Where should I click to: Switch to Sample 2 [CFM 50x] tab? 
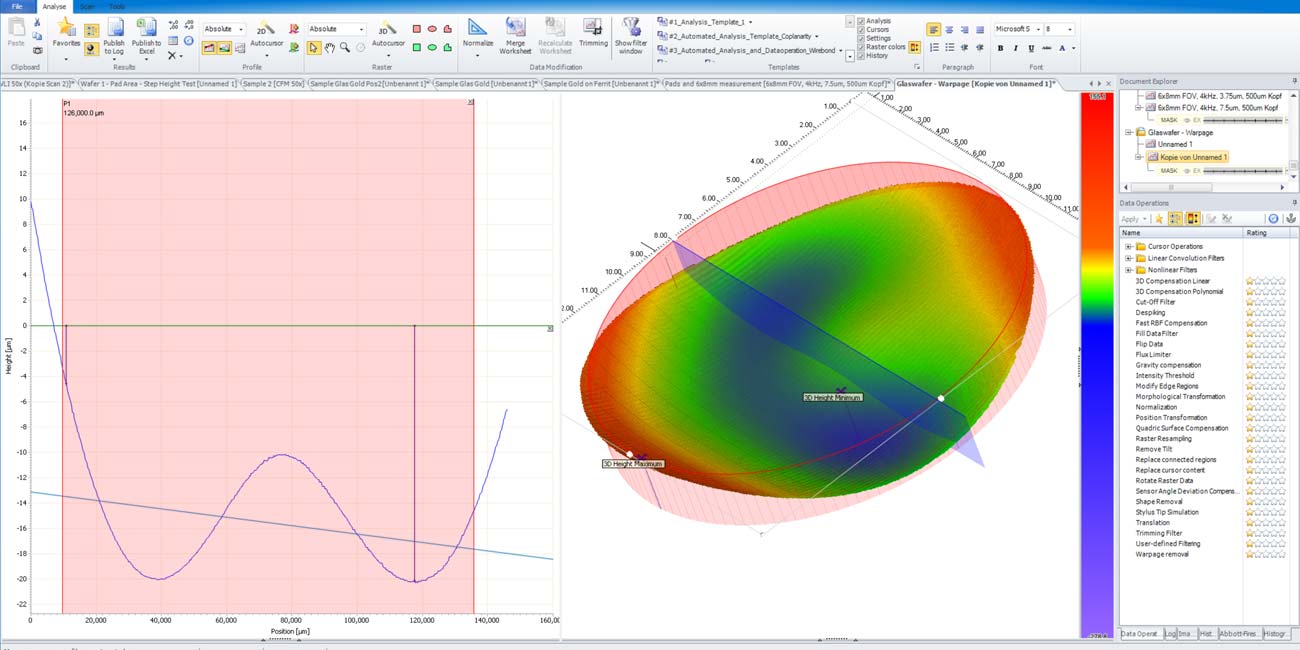(x=272, y=84)
